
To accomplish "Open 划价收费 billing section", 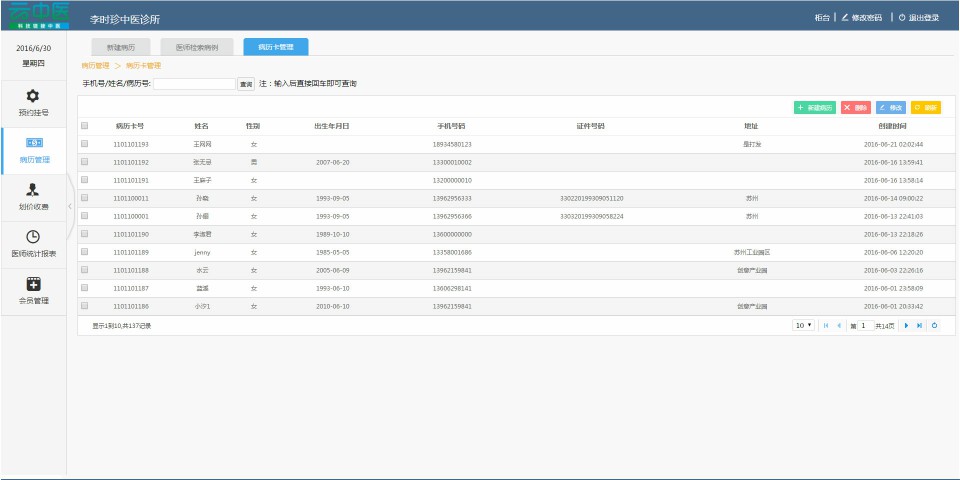I will click(33, 196).
